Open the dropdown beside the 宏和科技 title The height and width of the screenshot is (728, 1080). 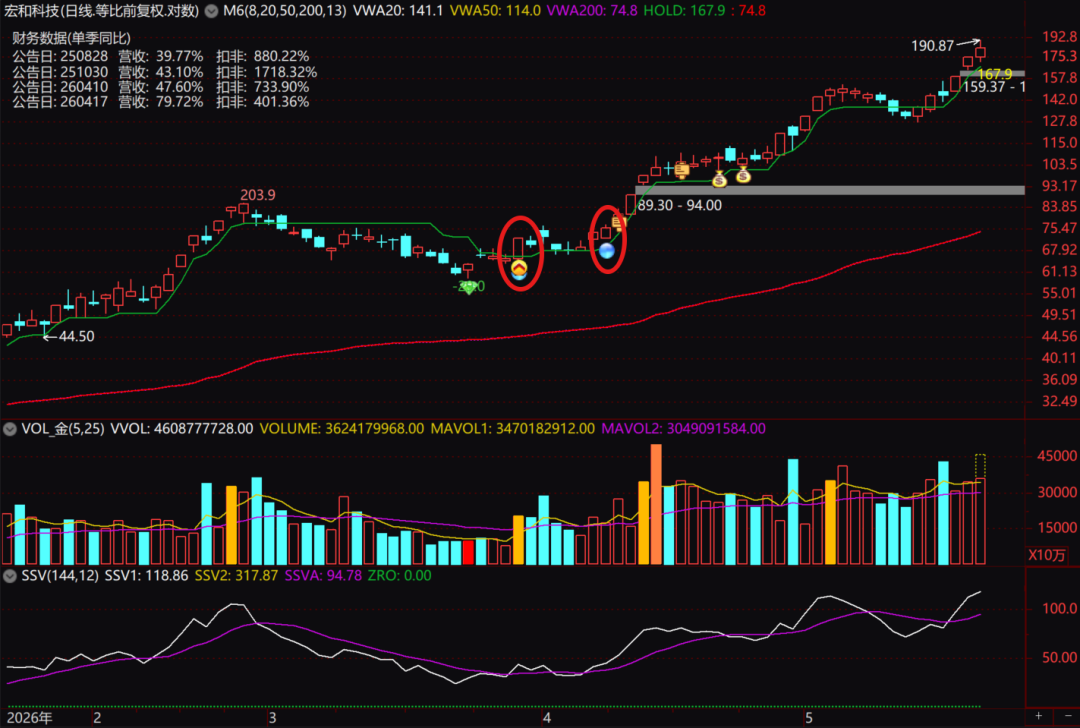[211, 12]
